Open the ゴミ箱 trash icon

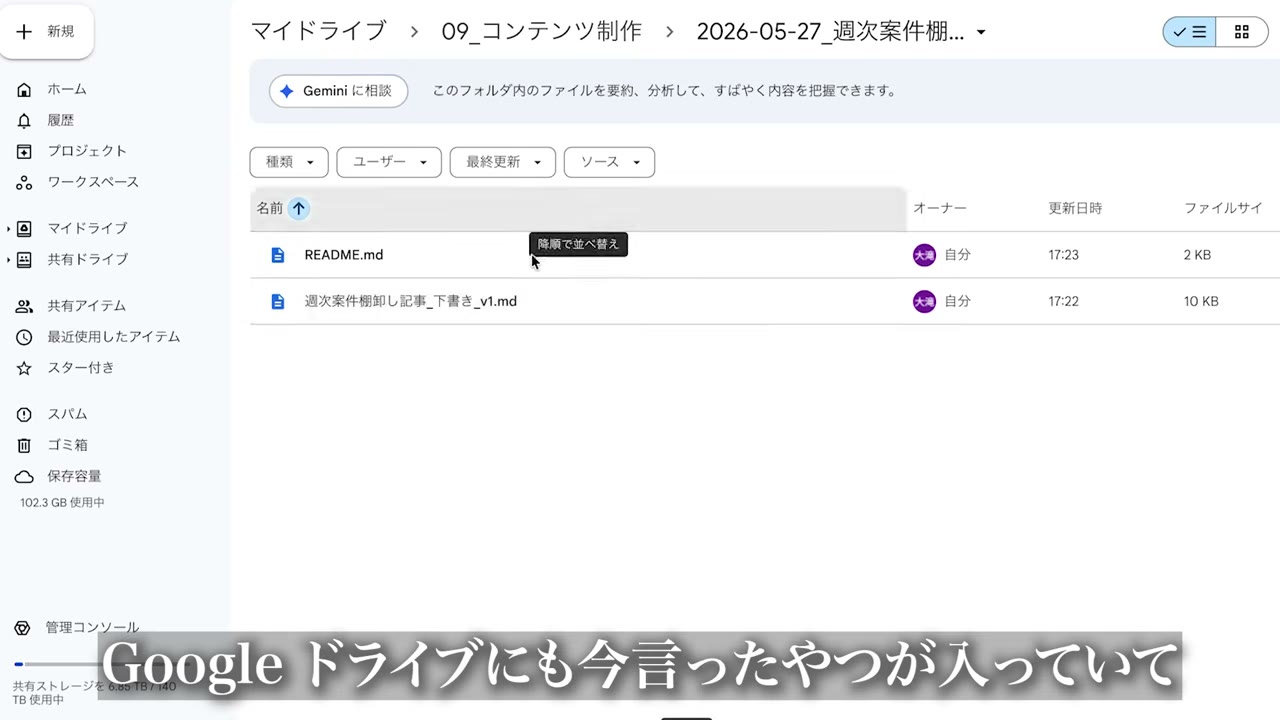tap(24, 446)
